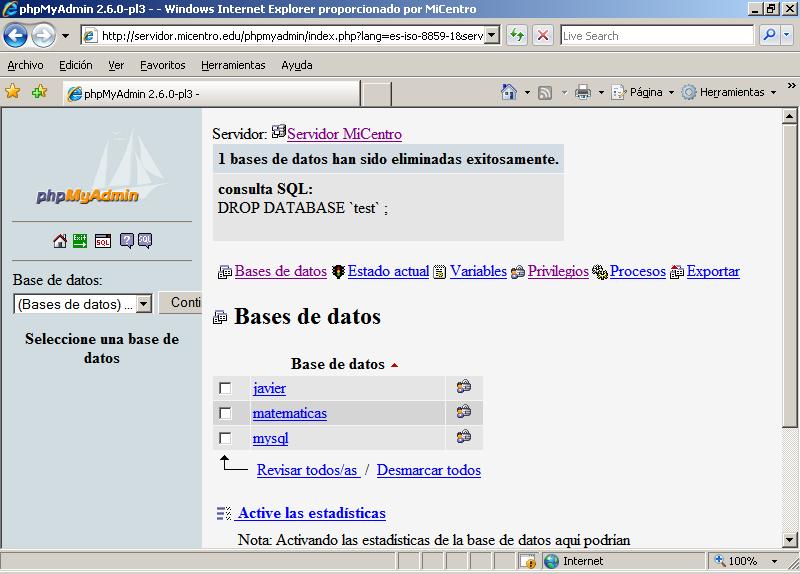
Task: Check privileges icon for mysql database
Action: point(463,437)
